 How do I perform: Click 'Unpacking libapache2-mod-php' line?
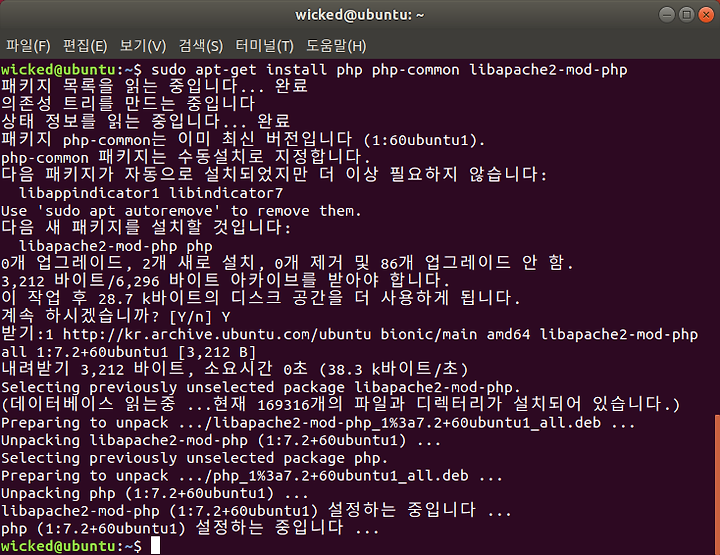[221, 440]
